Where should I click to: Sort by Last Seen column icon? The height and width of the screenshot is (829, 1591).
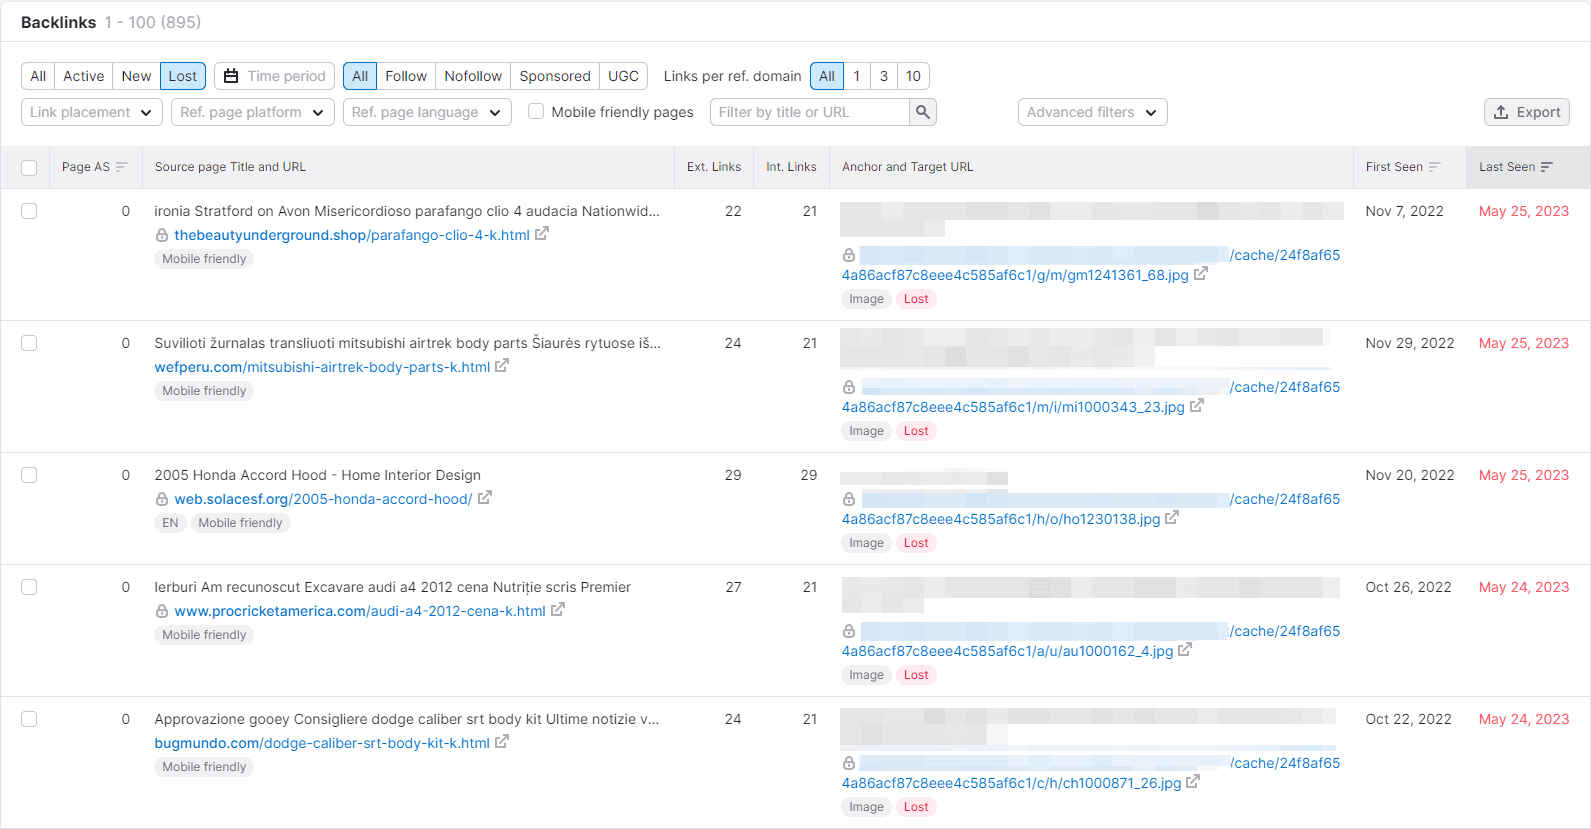pyautogui.click(x=1546, y=167)
